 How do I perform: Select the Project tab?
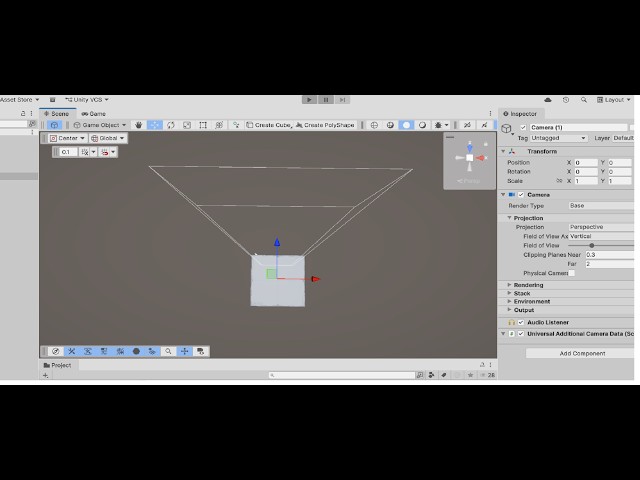click(58, 365)
